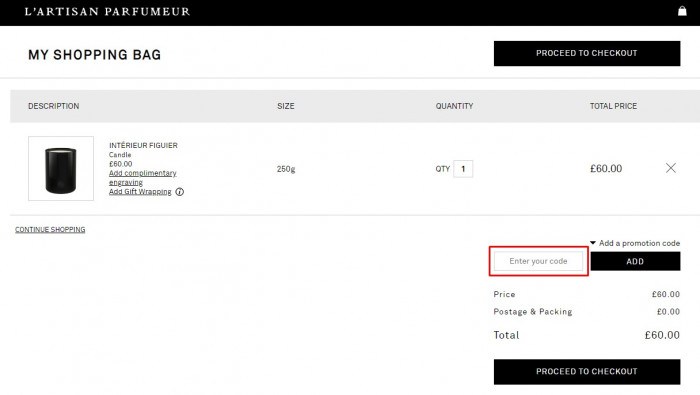
Task: Select the £60.00 row total price
Action: tap(606, 168)
